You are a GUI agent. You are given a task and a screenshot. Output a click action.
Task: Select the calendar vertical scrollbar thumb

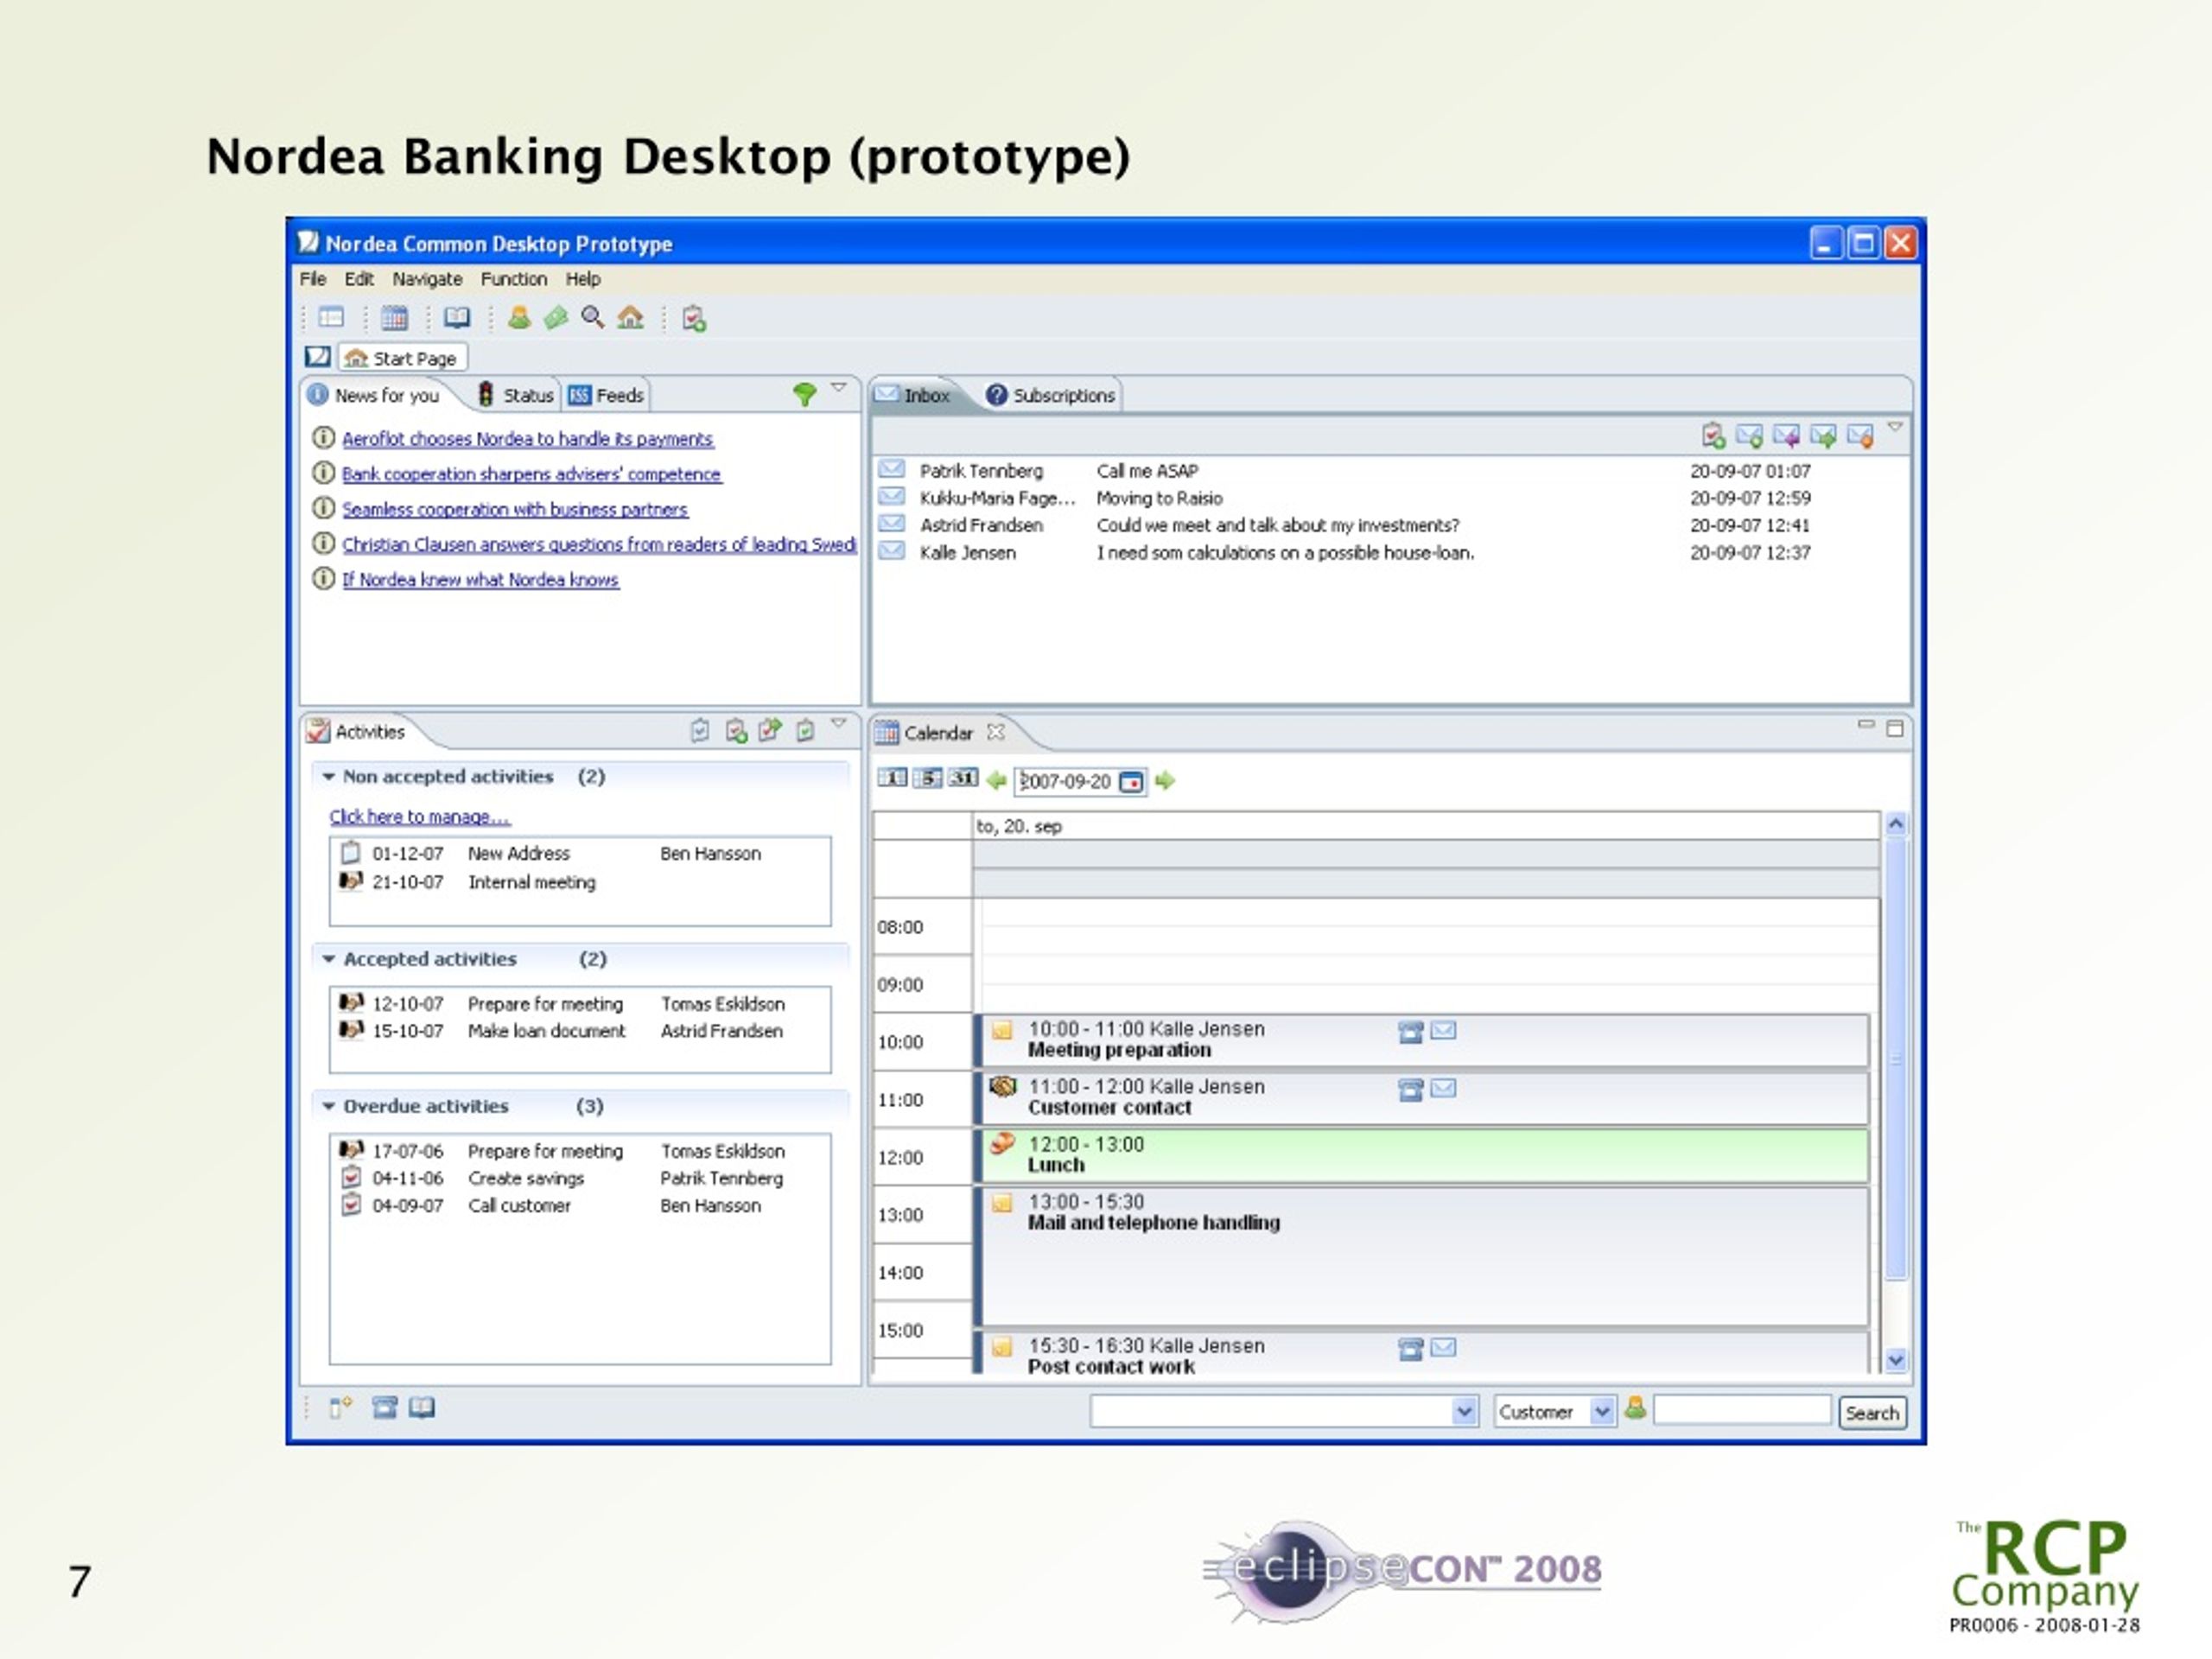click(1895, 1058)
